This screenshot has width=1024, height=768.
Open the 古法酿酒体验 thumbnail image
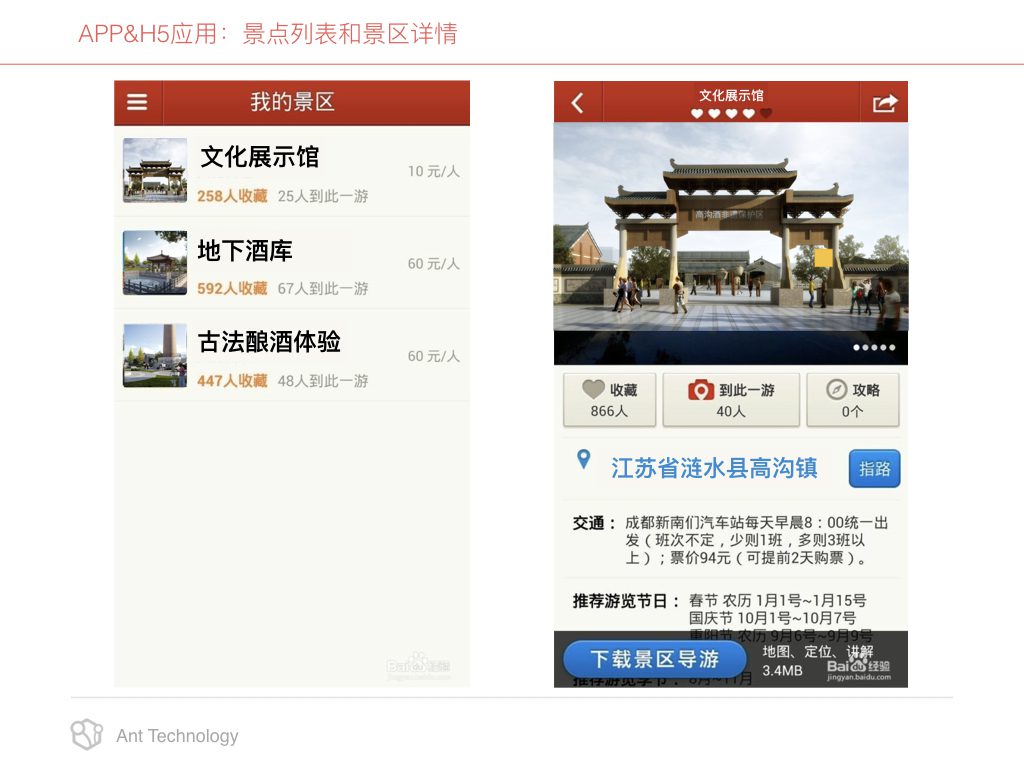(155, 355)
